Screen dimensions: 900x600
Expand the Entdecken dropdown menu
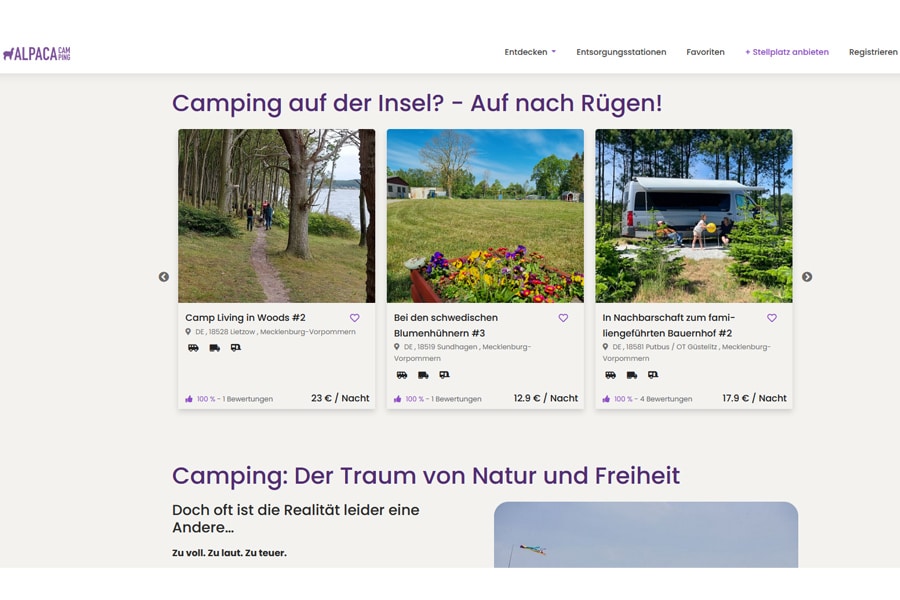(x=530, y=52)
